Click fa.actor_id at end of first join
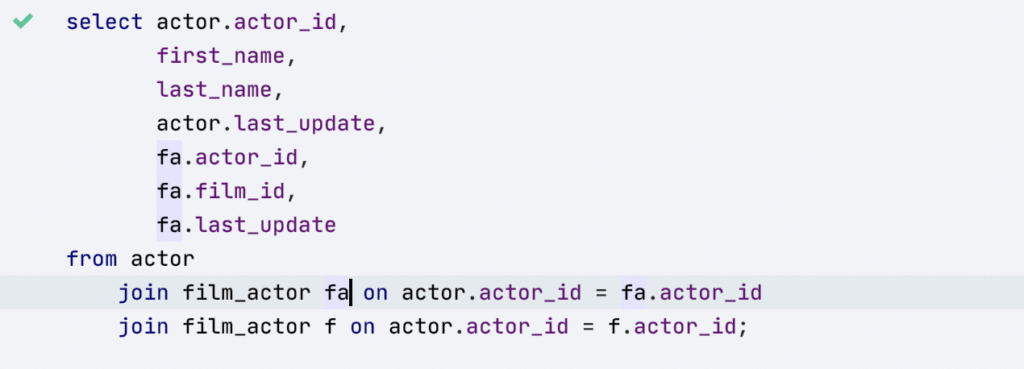This screenshot has height=369, width=1024. click(692, 293)
